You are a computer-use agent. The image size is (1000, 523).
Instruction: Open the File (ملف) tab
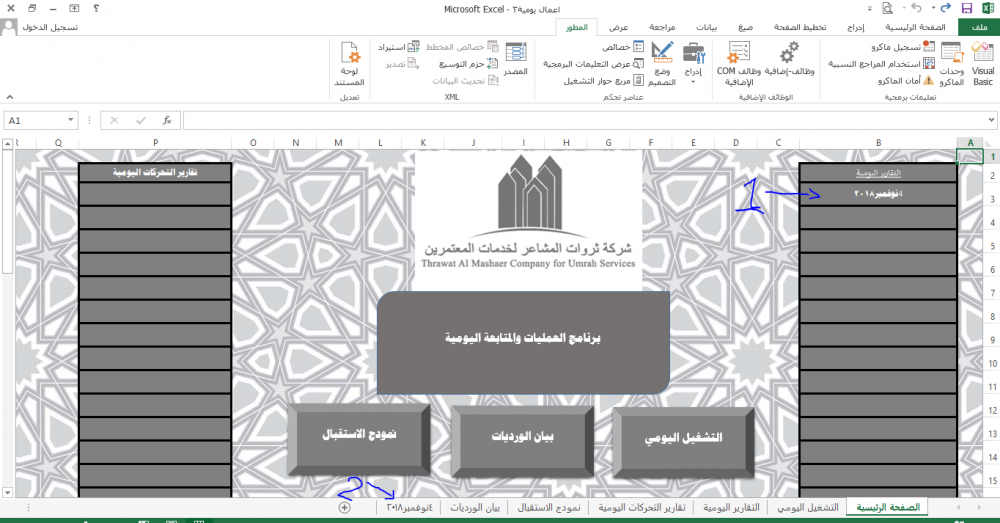(980, 27)
